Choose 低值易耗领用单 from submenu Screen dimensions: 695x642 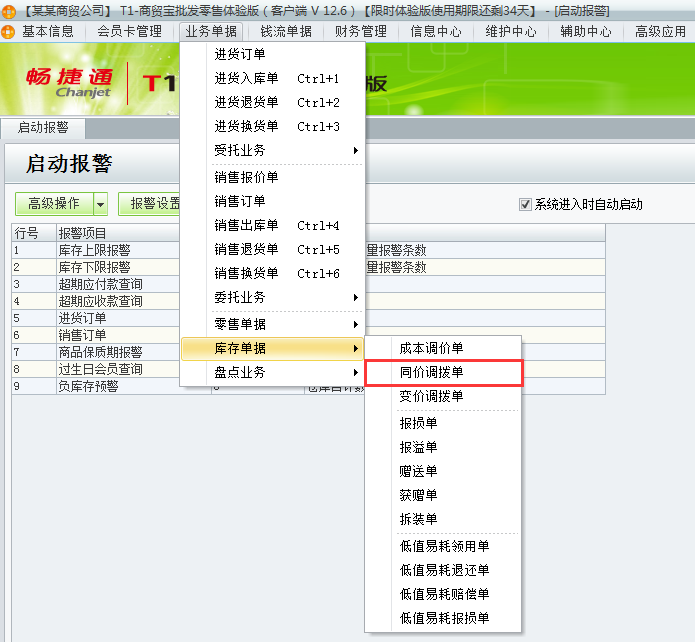coord(443,546)
